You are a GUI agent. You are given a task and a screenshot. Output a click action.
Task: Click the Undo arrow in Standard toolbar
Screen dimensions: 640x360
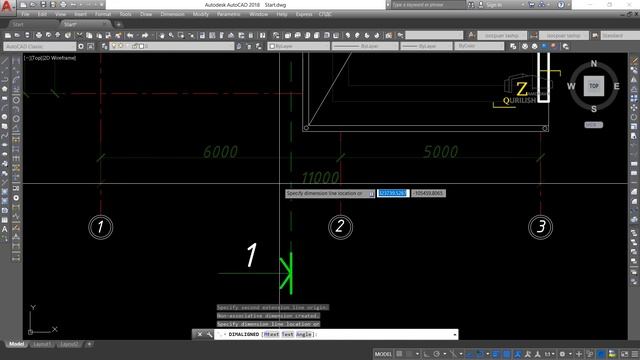[x=130, y=36]
